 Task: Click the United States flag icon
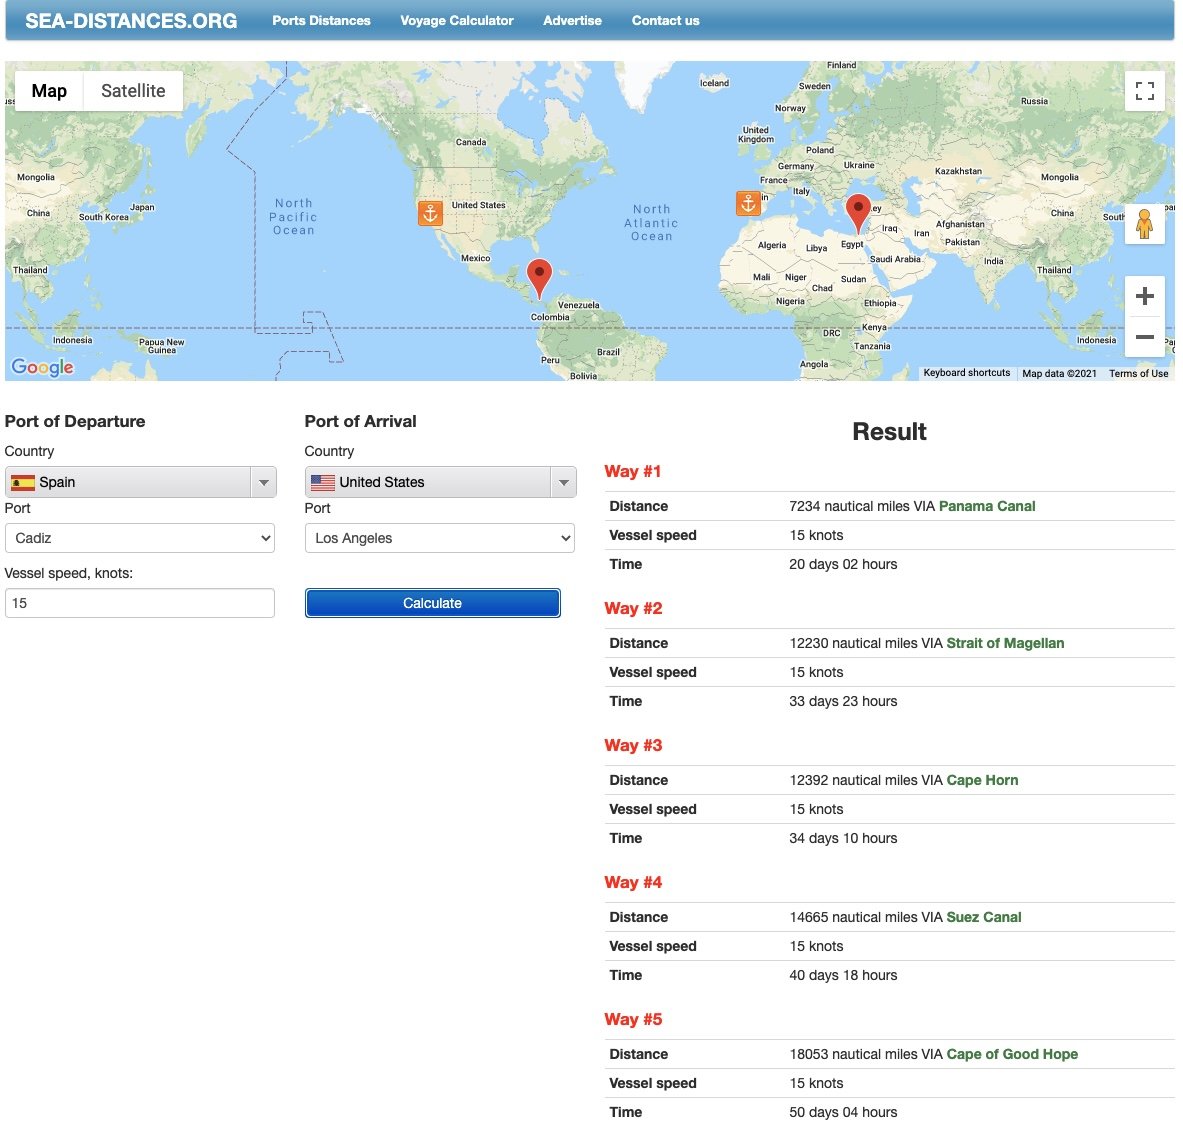(323, 482)
